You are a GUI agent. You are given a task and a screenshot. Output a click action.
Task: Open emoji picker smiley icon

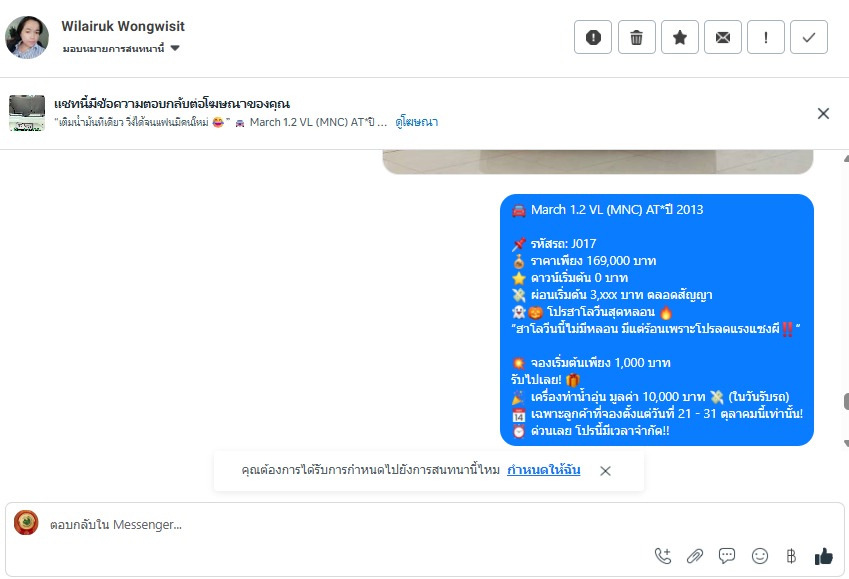tap(760, 556)
